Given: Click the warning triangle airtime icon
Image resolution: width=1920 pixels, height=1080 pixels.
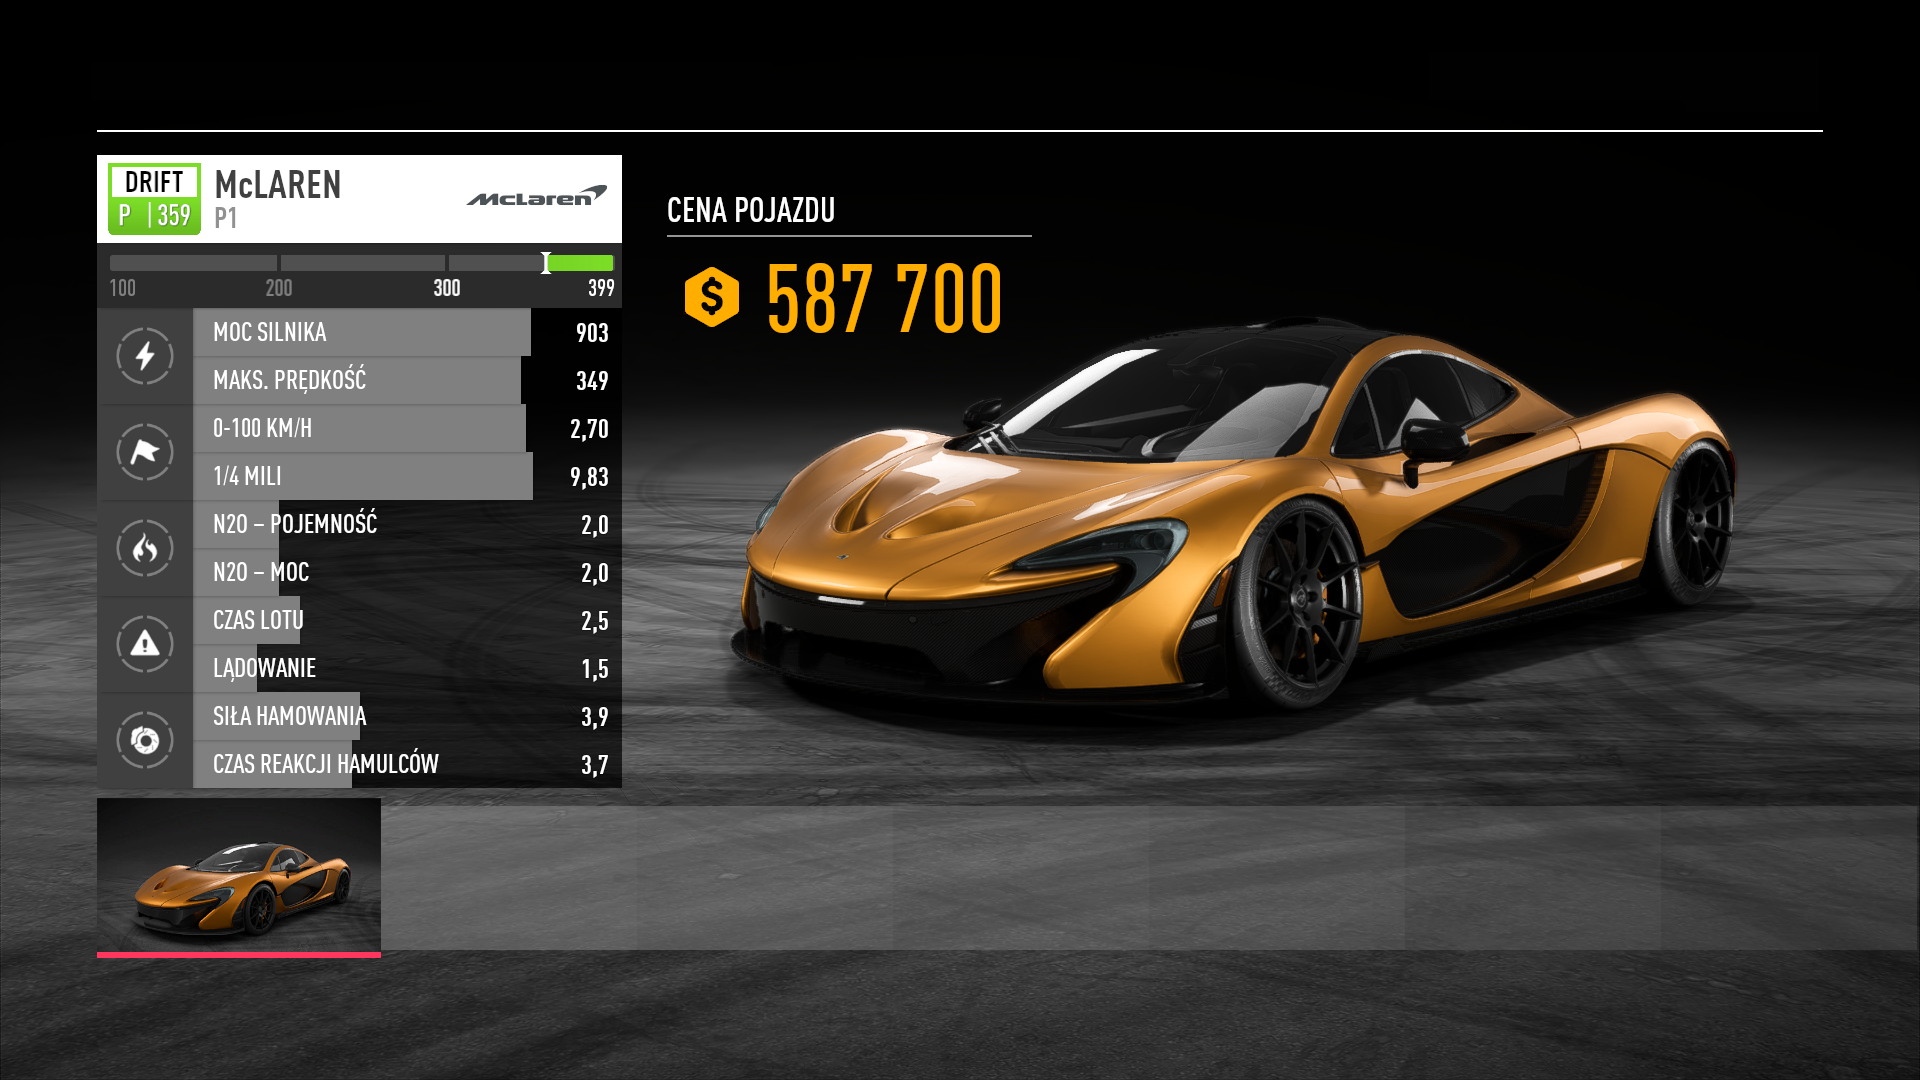Looking at the screenshot, I should coord(145,644).
